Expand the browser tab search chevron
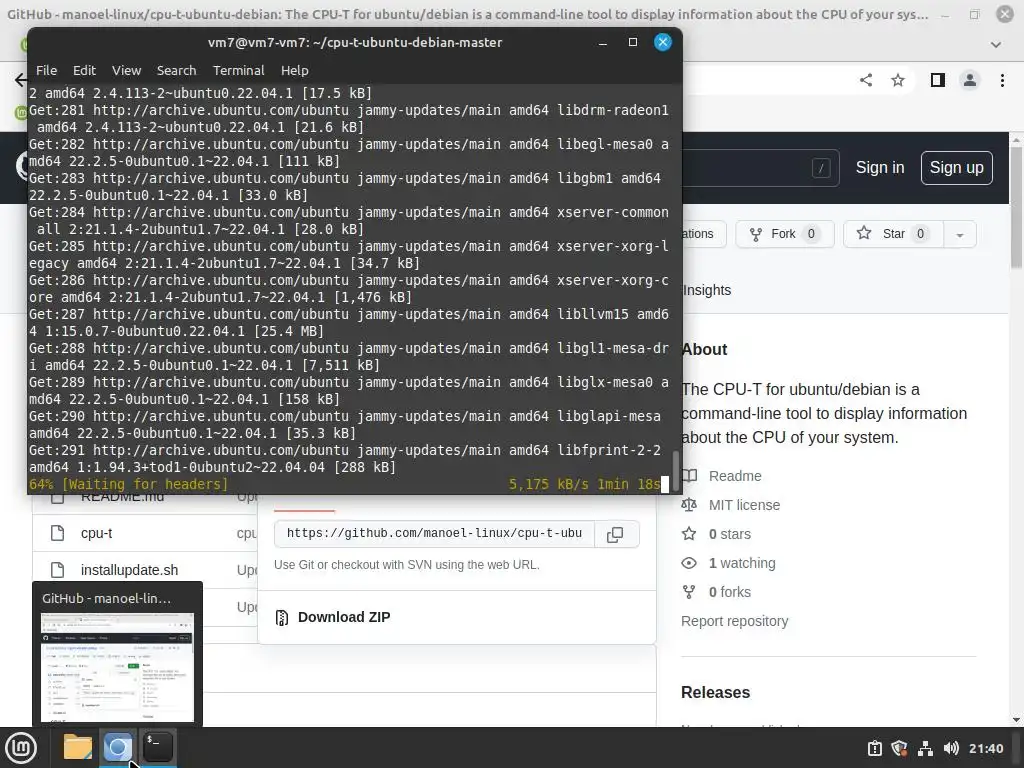 click(x=996, y=44)
